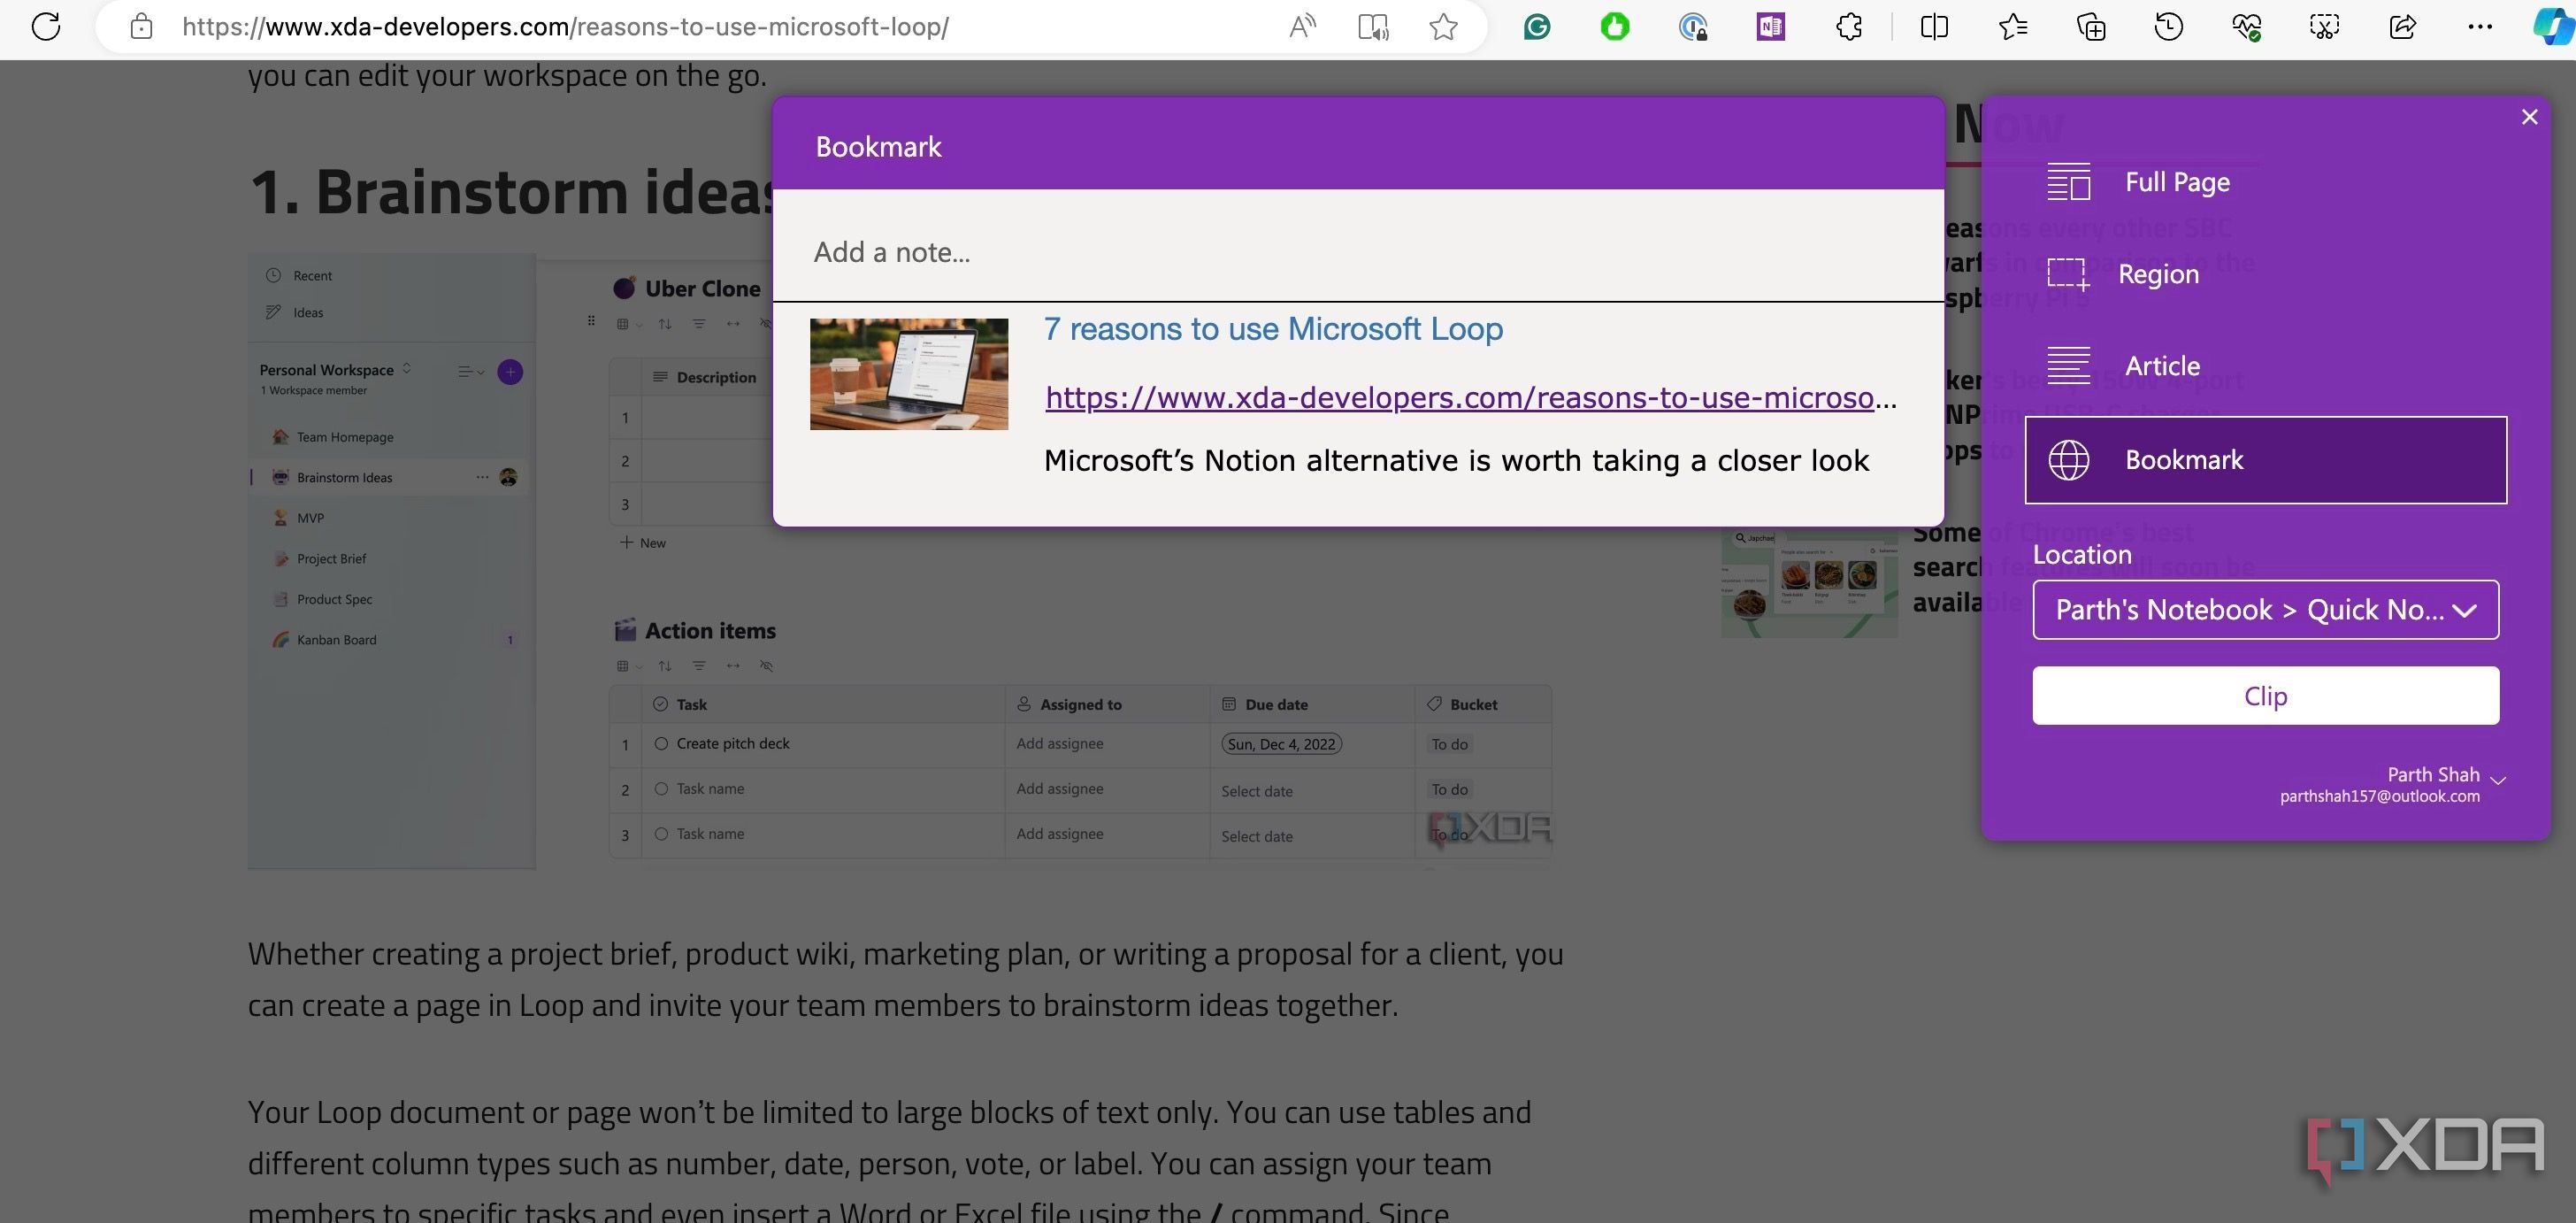Click 'Brainstorm Ideas' in the Loop sidebar image
2576x1223 pixels.
click(344, 478)
